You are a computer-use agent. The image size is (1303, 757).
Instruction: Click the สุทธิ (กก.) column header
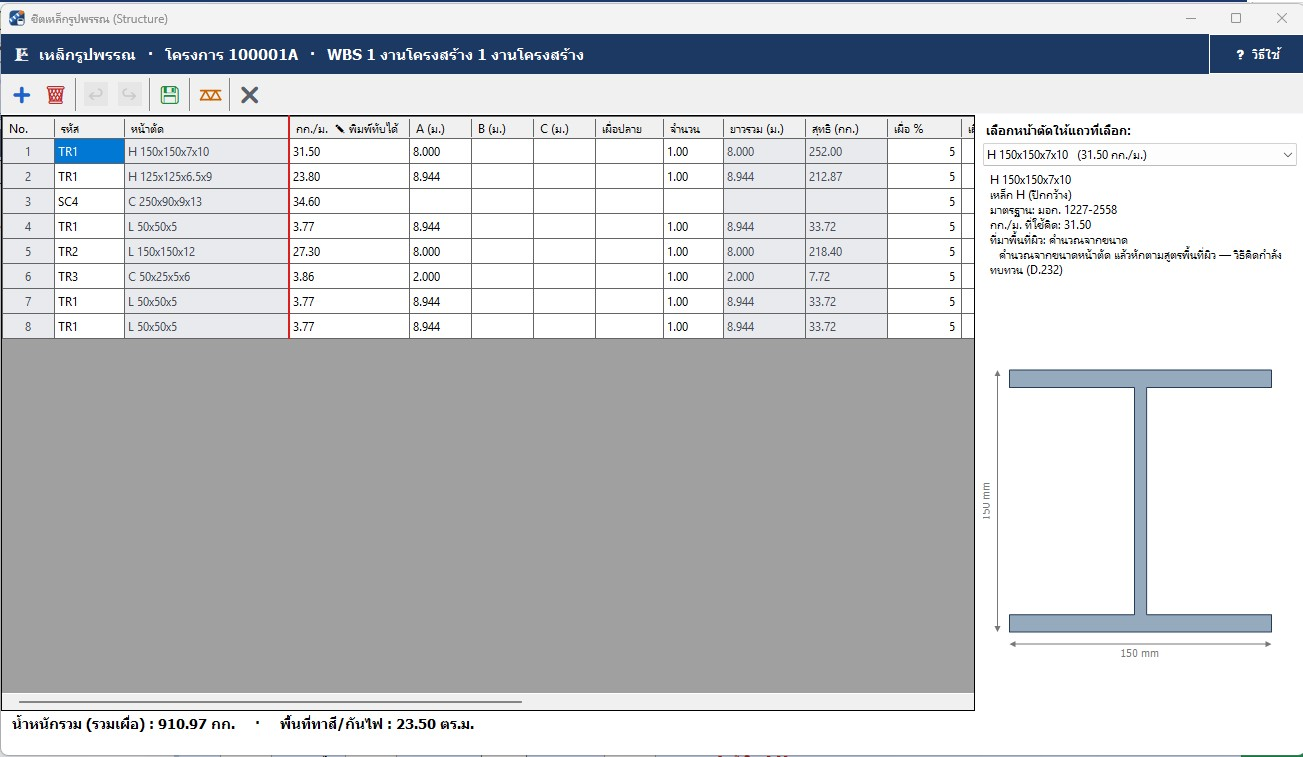pos(846,128)
